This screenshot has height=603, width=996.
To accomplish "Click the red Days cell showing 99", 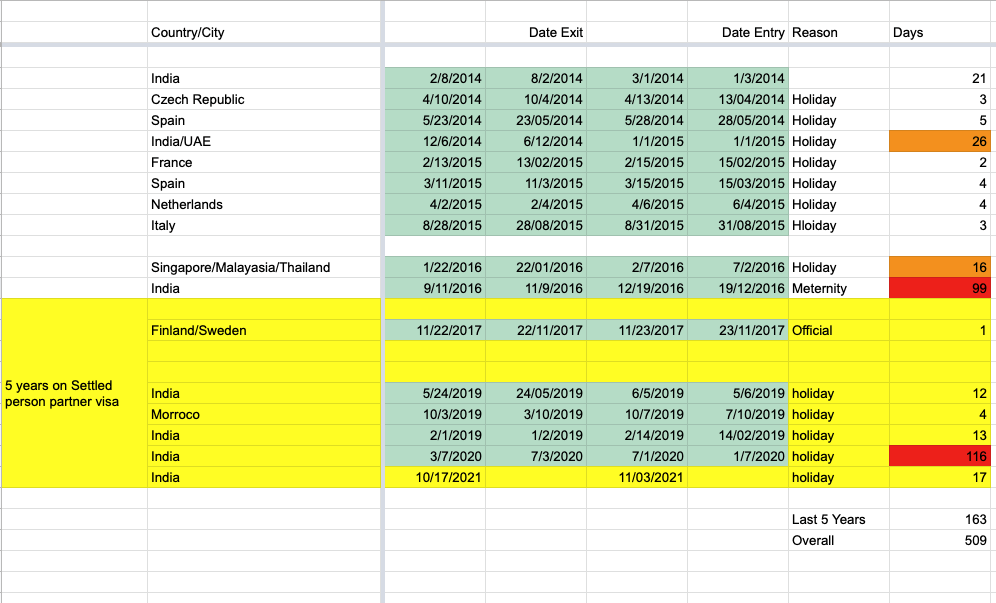I will point(940,288).
